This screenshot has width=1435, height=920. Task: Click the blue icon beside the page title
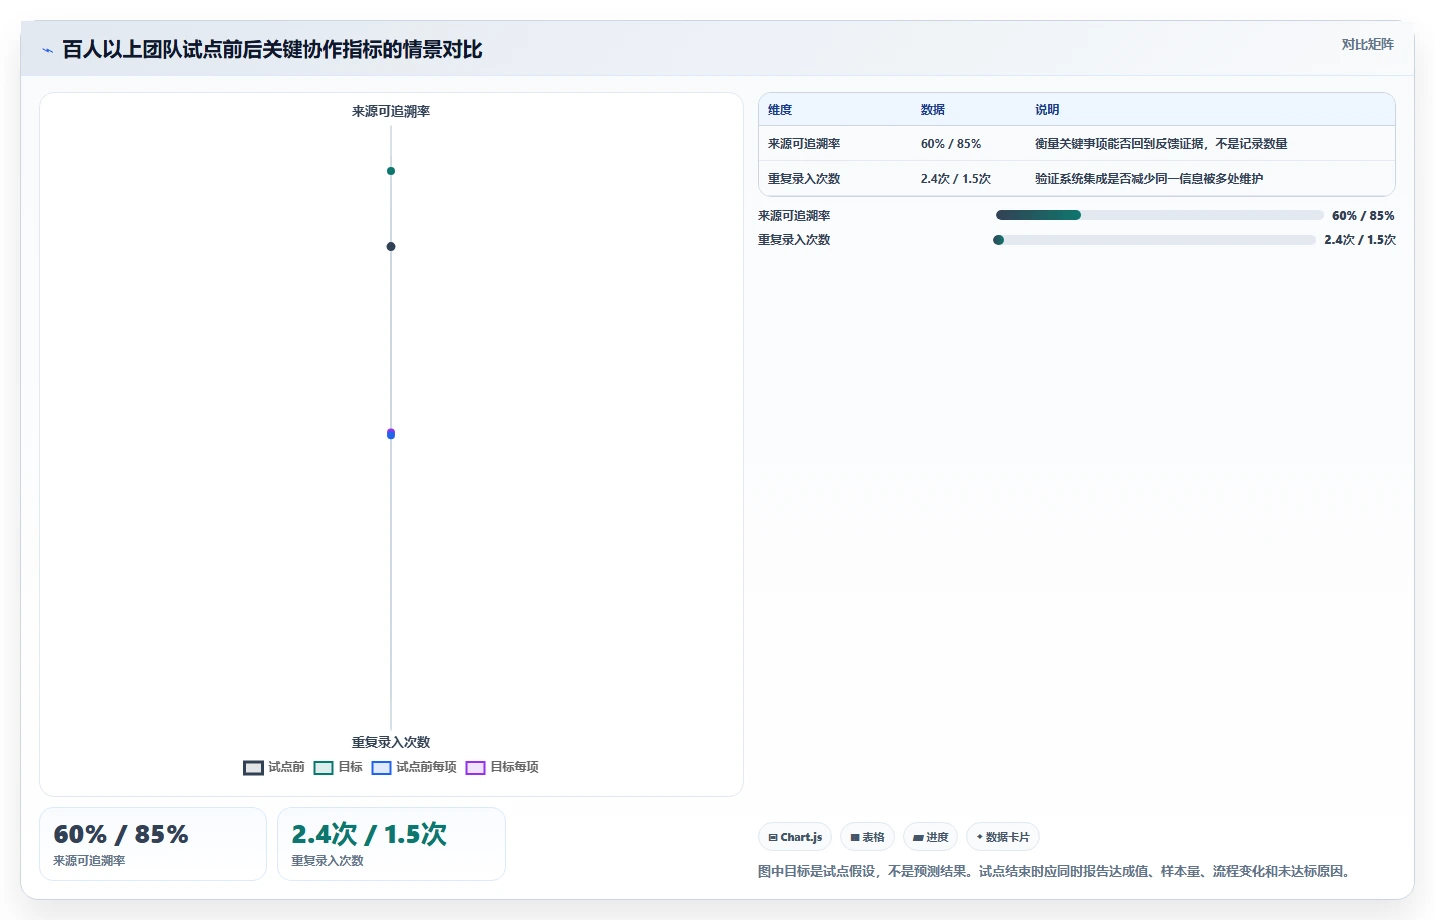click(47, 50)
